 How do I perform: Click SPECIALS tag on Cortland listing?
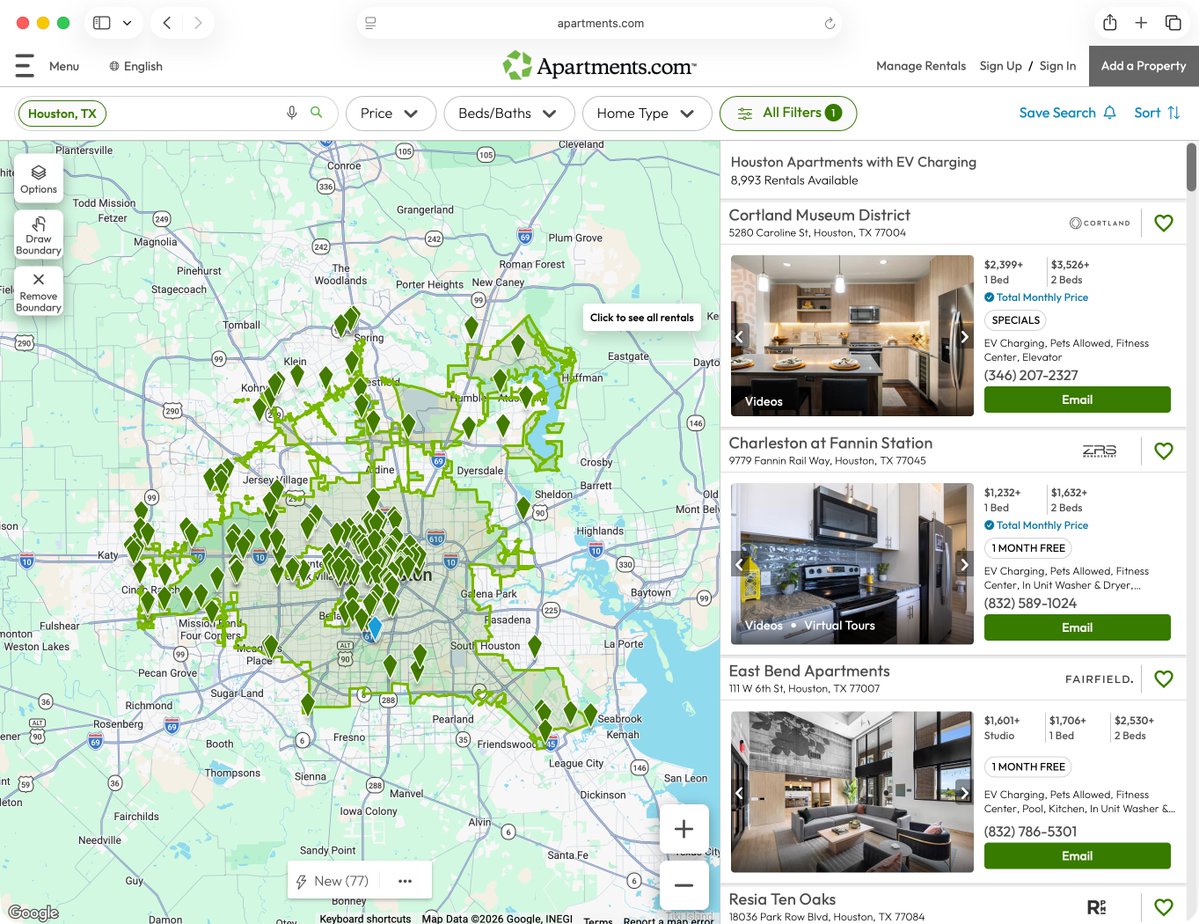1015,320
